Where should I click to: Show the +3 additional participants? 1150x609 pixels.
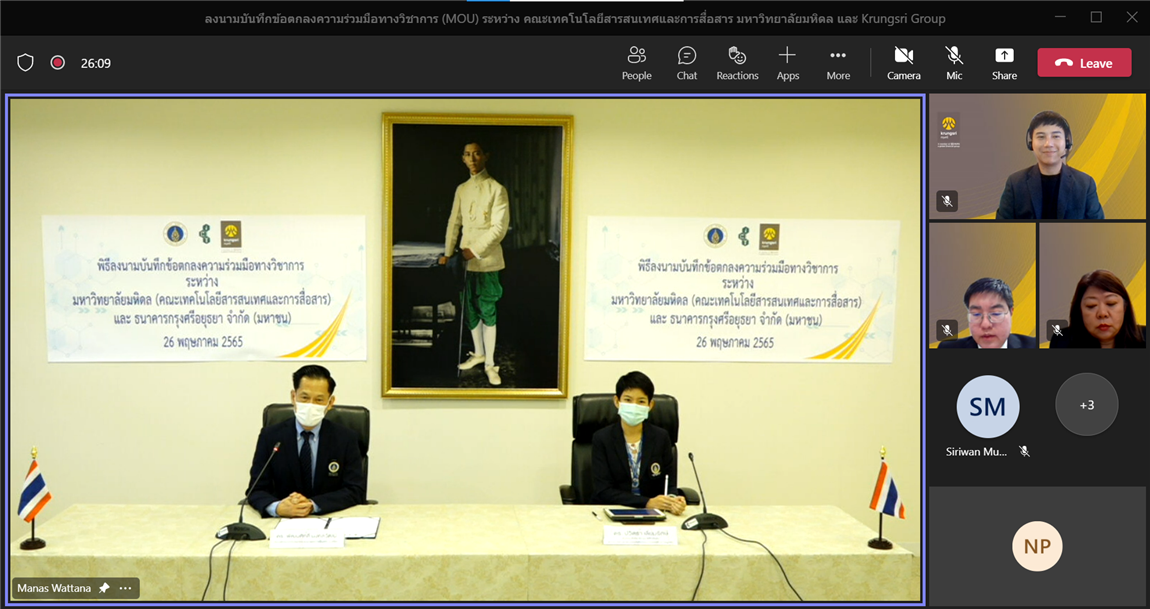[x=1086, y=405]
